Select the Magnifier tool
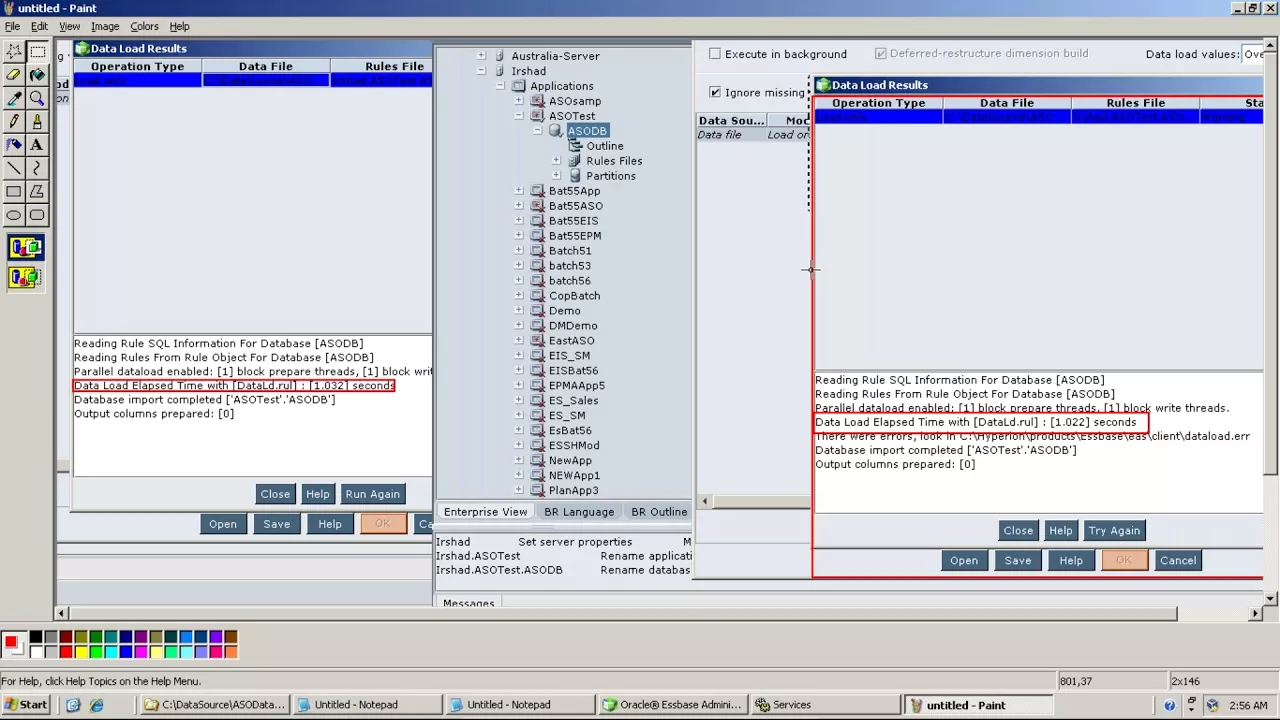This screenshot has height=720, width=1280. (37, 98)
